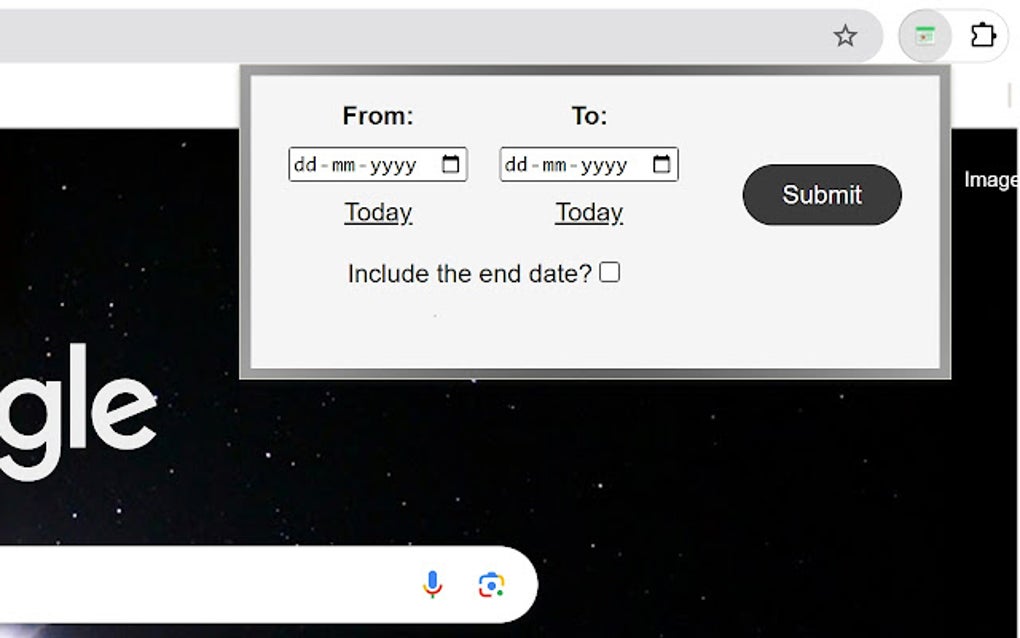Click the bookmark star in the toolbar
The height and width of the screenshot is (638, 1020).
[845, 35]
